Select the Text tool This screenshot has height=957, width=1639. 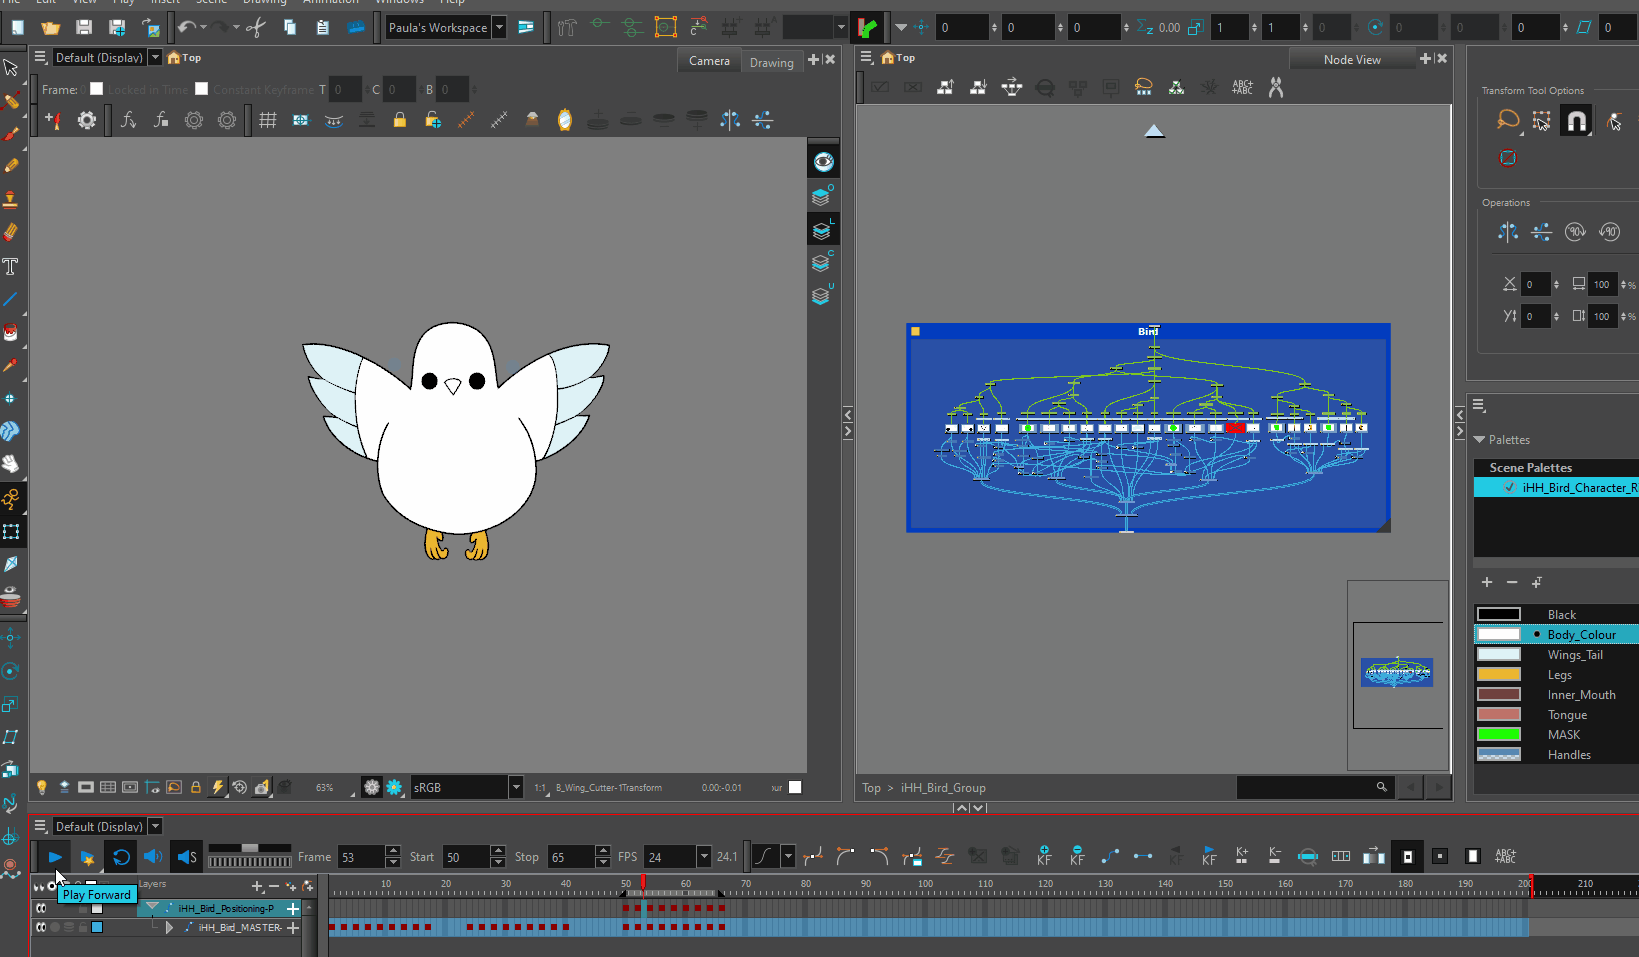coord(13,266)
